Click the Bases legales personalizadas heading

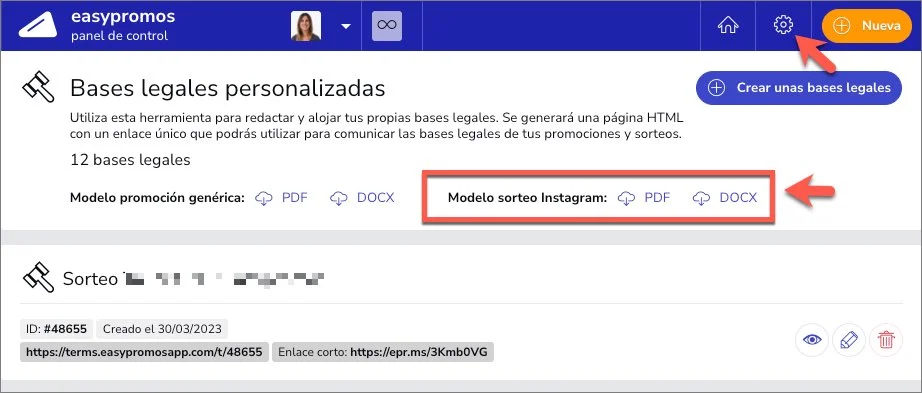coord(228,89)
